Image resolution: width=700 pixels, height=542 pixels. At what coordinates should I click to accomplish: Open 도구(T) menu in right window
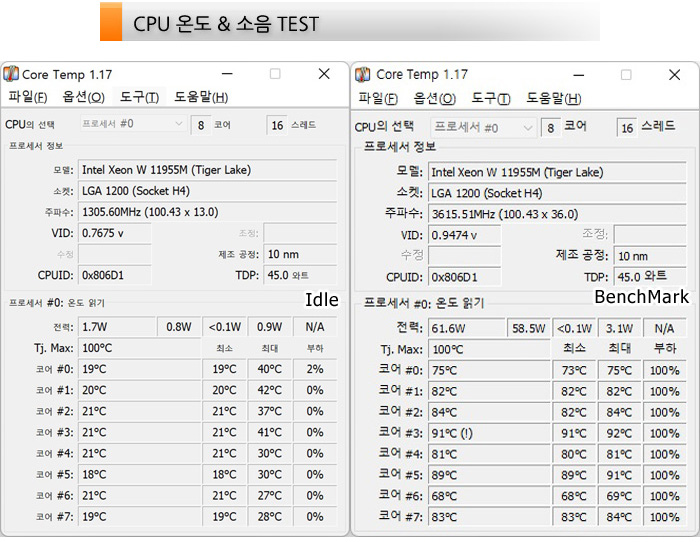coord(491,98)
